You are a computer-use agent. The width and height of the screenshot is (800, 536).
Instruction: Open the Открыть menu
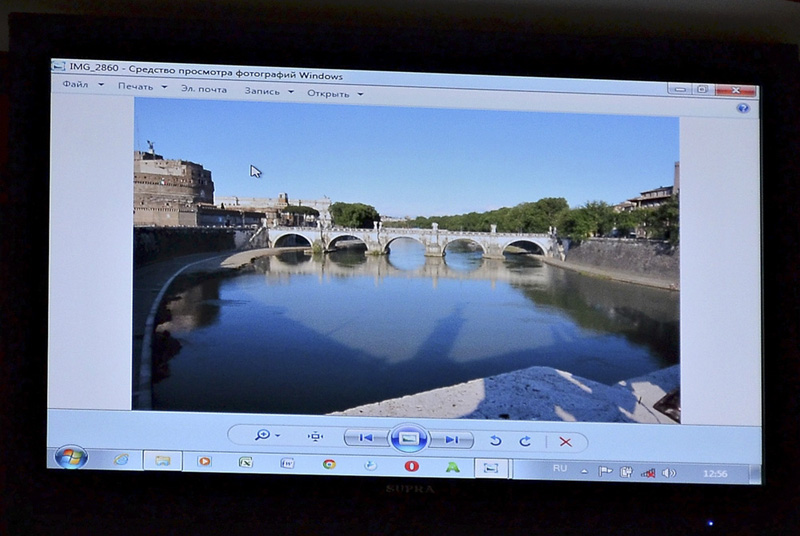334,93
